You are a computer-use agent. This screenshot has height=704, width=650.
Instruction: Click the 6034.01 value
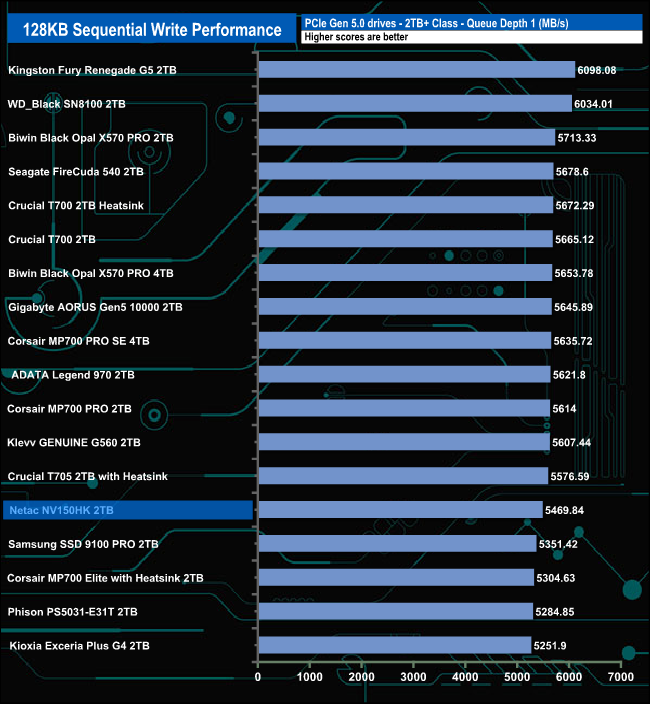(x=593, y=104)
